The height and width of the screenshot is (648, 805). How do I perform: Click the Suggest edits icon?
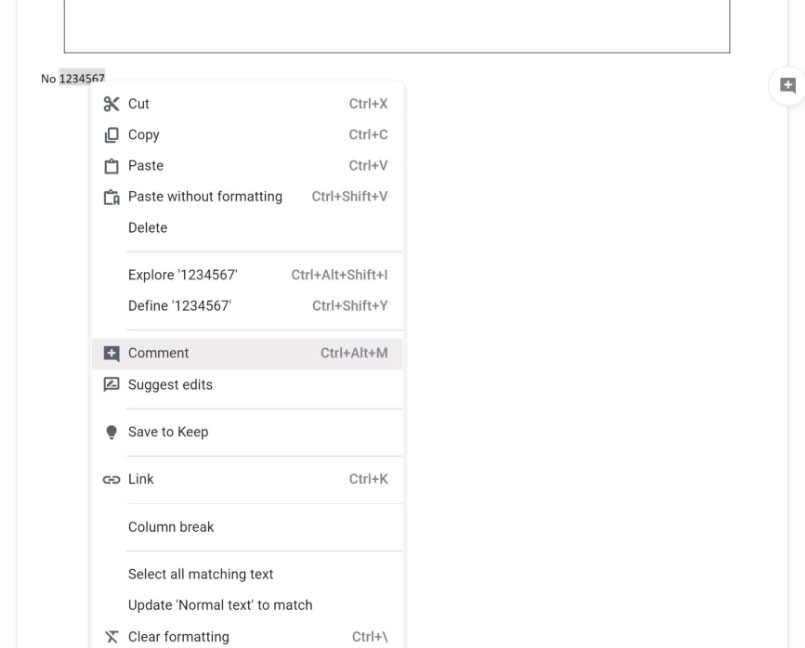coord(111,385)
